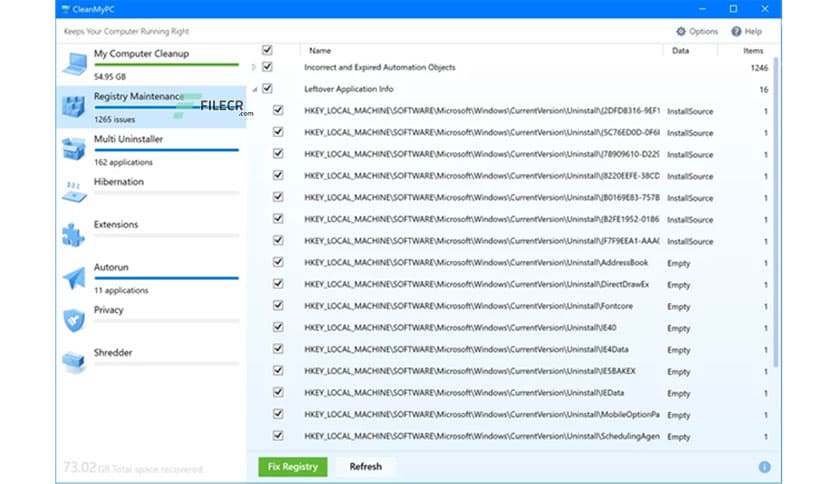Uncheck Incorrect and Expired Automation Objects checkbox
This screenshot has height=484, width=836.
(267, 67)
